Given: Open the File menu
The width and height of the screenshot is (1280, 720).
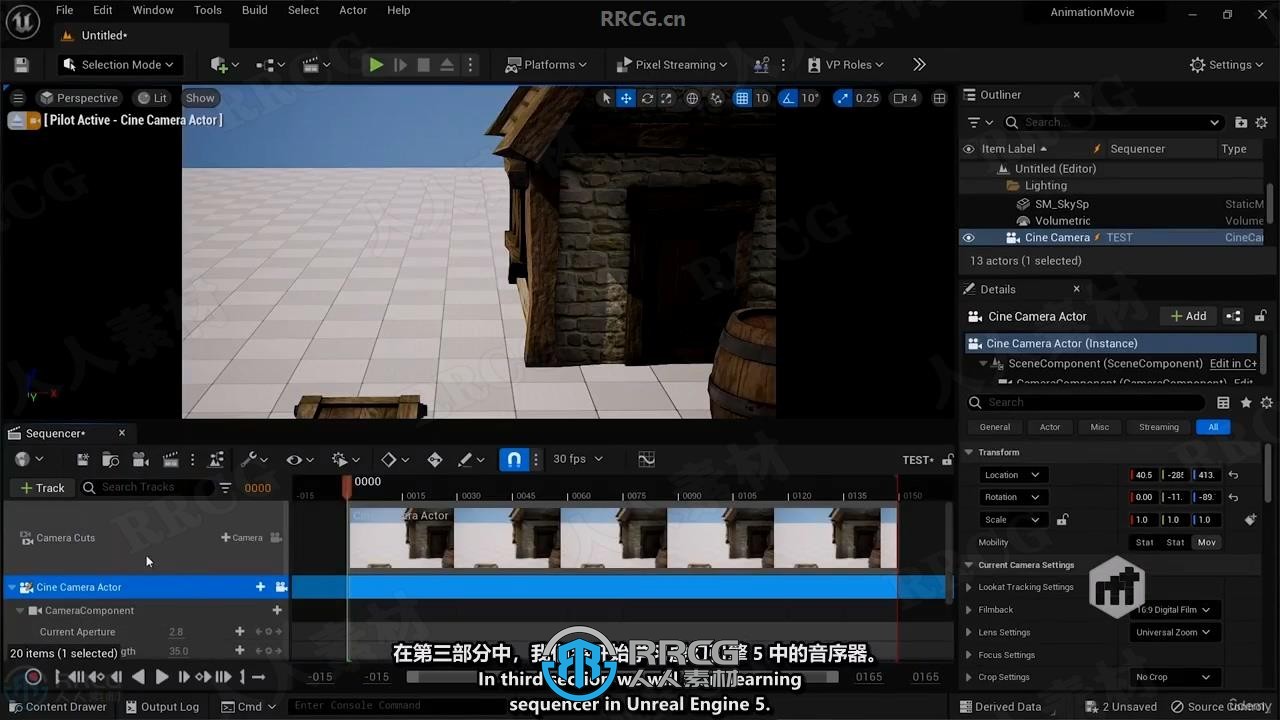Looking at the screenshot, I should pyautogui.click(x=64, y=10).
